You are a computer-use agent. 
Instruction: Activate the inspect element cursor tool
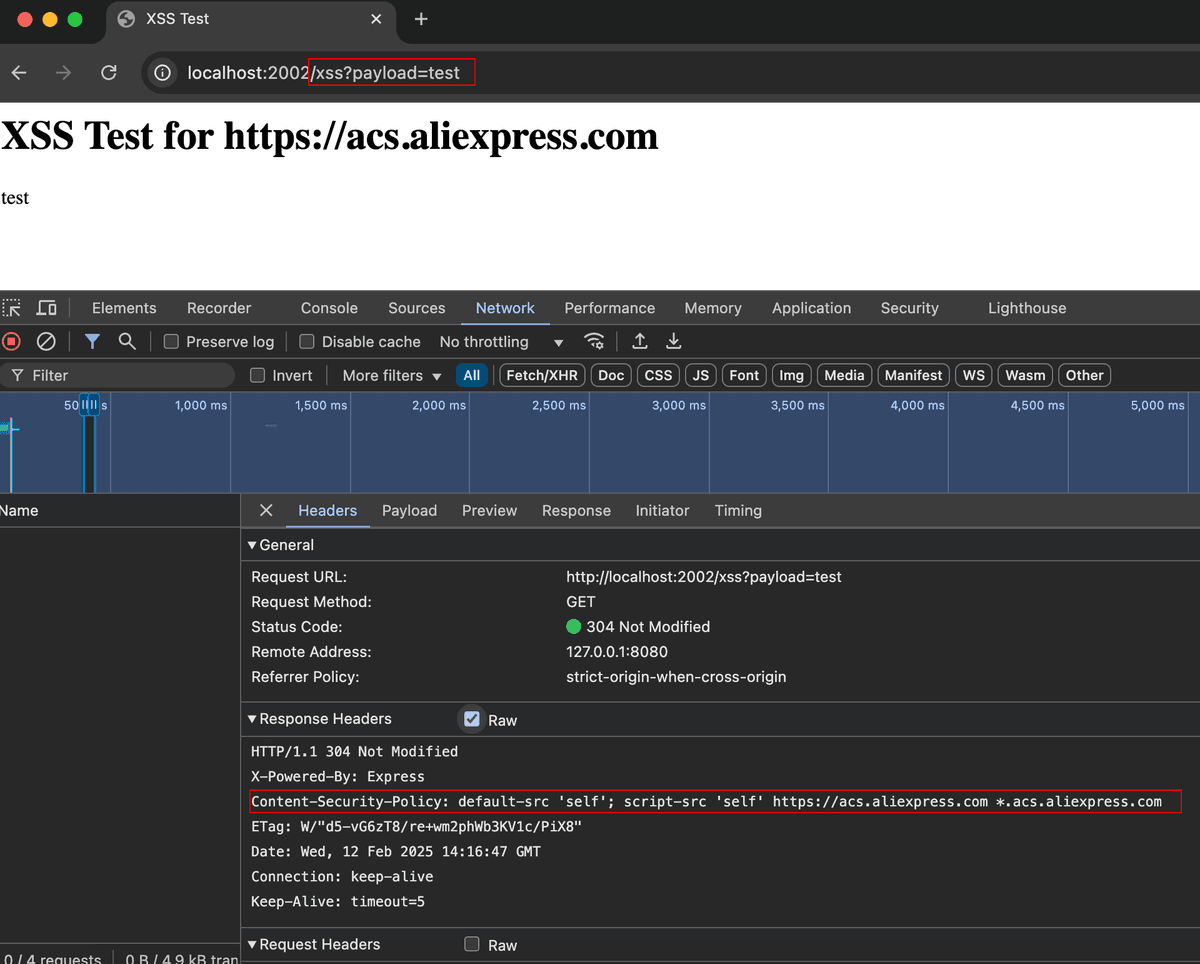[x=14, y=308]
